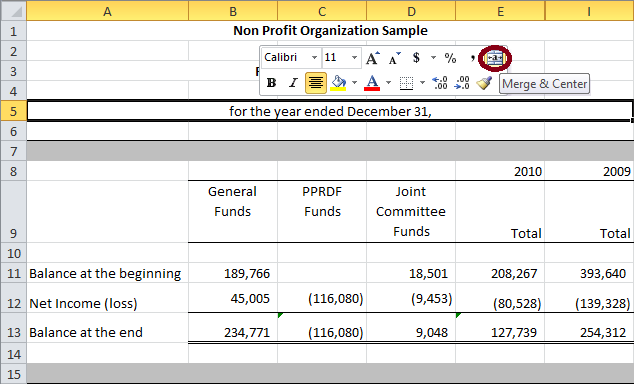Click the 'PPRDF Funds' header cell

322,211
